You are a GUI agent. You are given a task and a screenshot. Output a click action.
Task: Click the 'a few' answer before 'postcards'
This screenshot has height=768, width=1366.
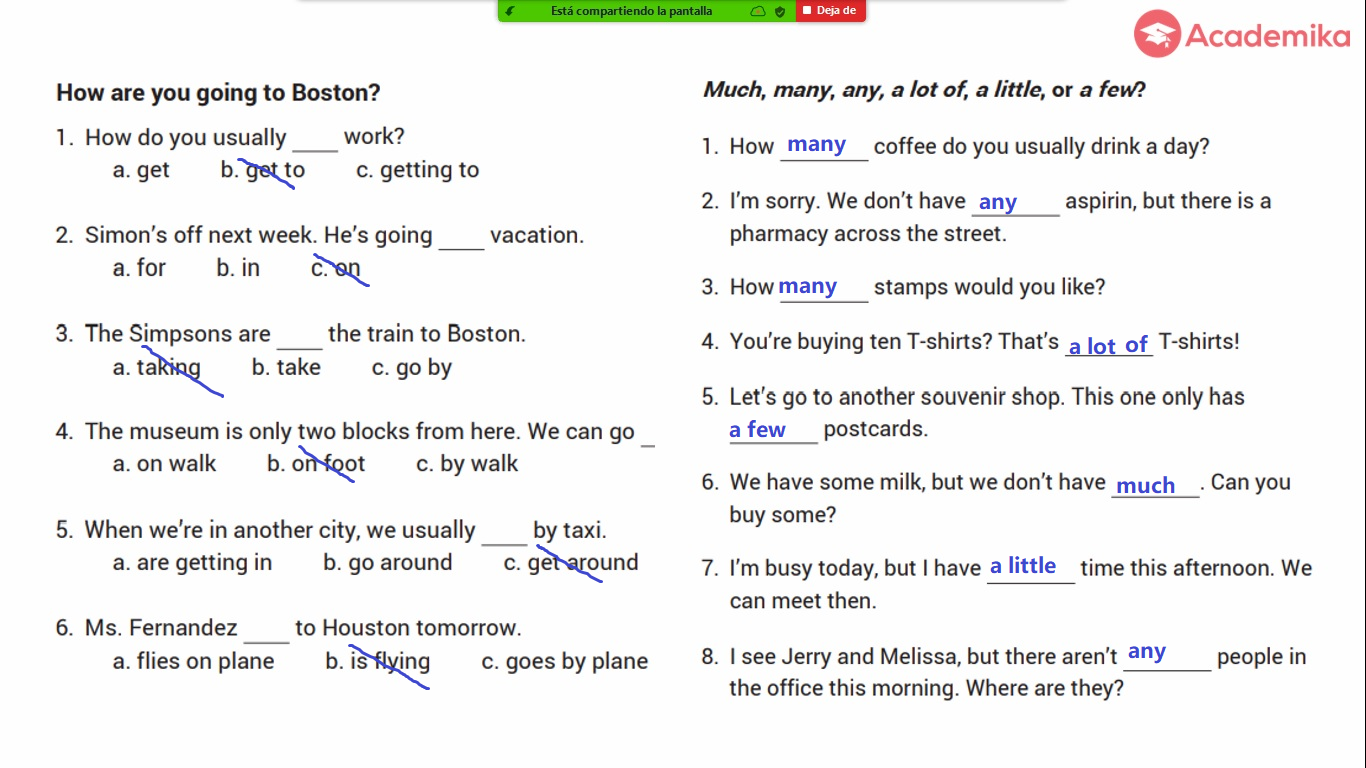758,430
